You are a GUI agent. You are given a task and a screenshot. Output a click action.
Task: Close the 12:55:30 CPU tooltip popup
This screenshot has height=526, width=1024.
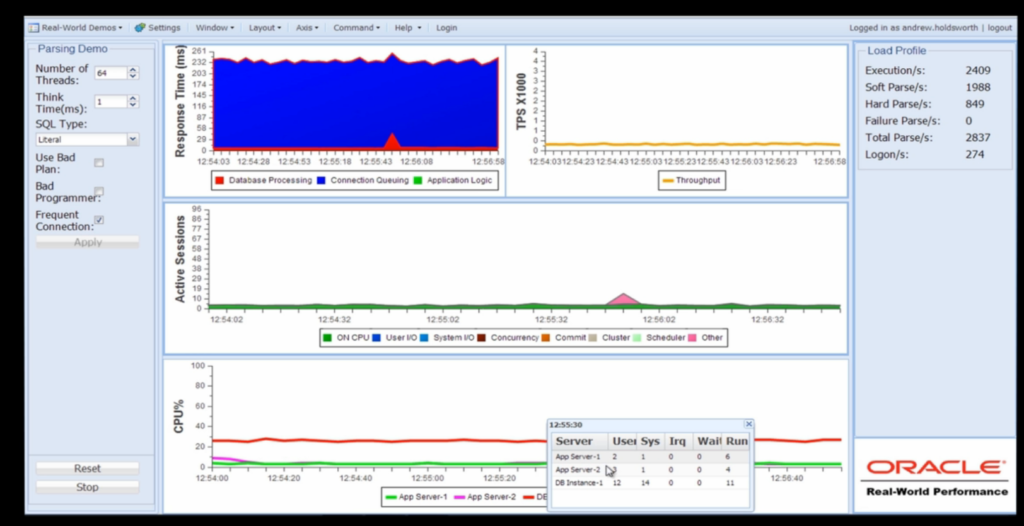pos(748,424)
